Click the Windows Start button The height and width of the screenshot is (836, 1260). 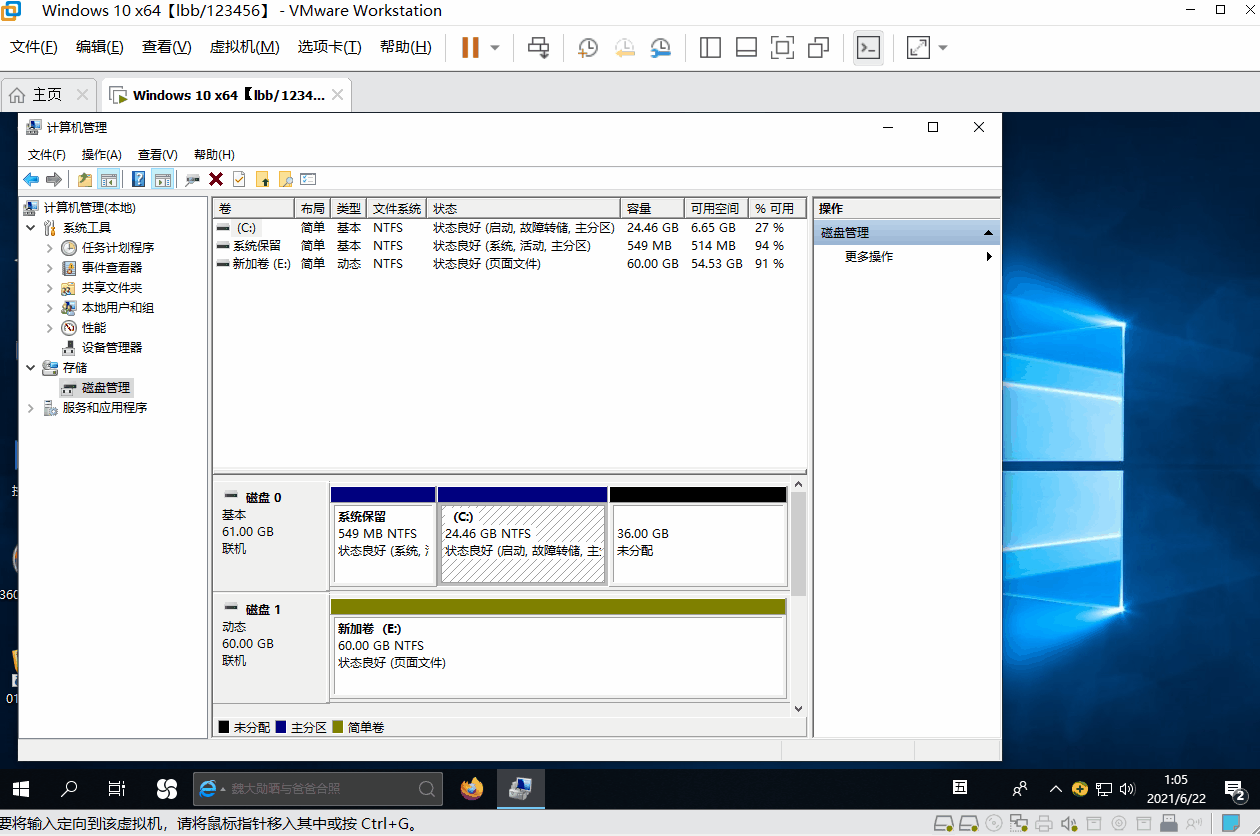[20, 789]
